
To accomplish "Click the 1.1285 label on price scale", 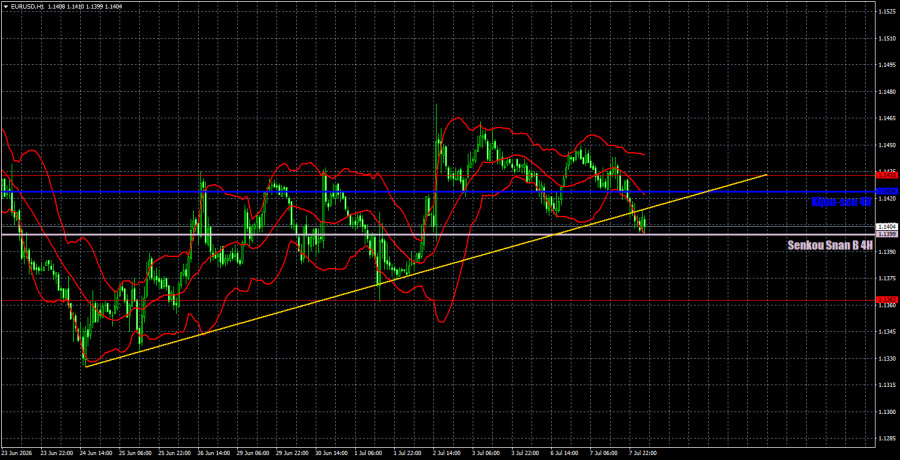I will pos(887,439).
